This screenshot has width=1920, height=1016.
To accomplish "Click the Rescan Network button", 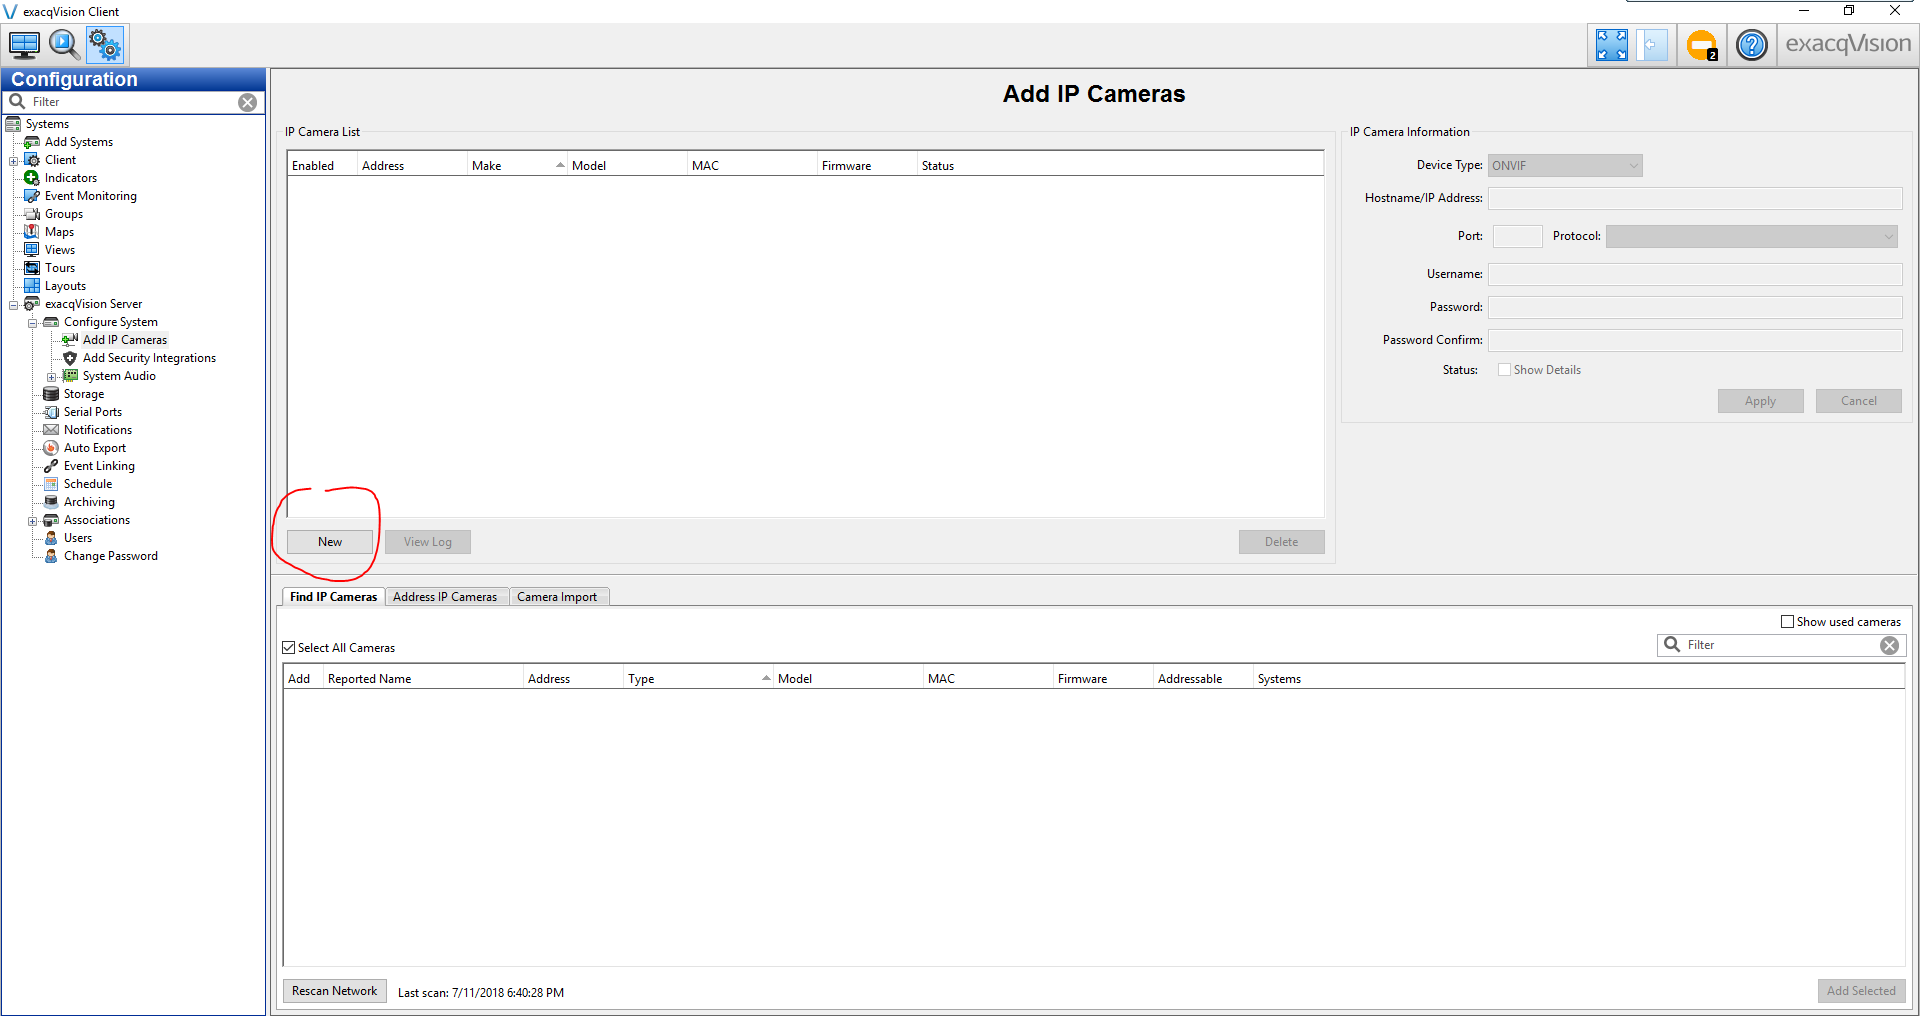I will pos(334,991).
